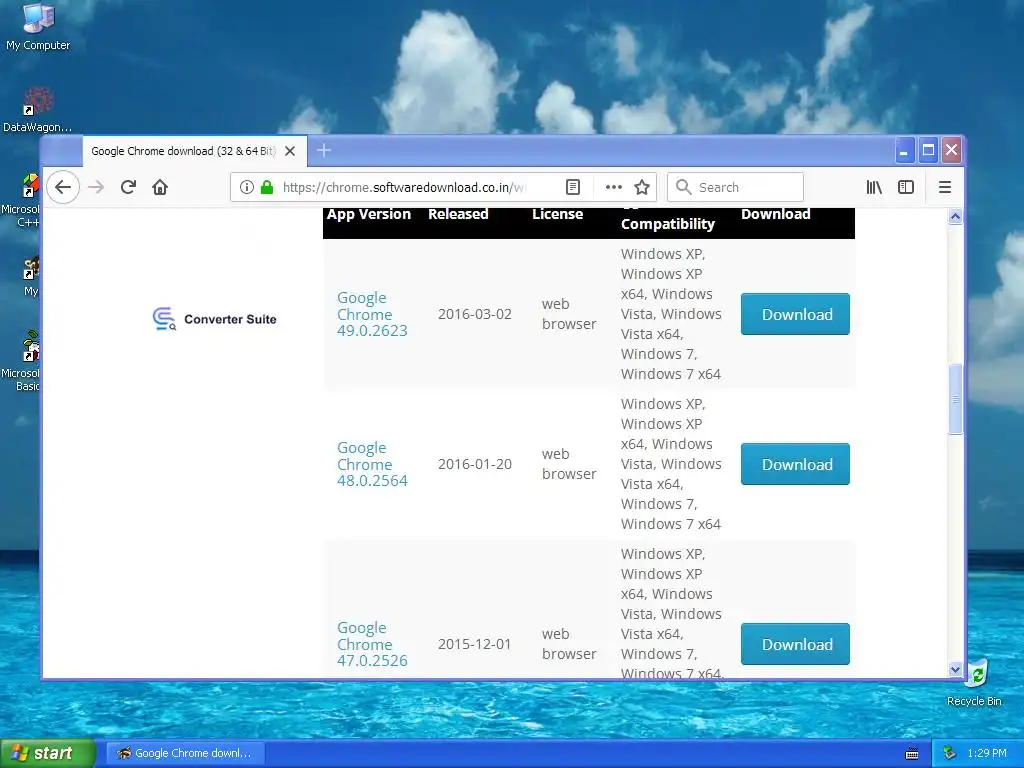Open the browser home page
The image size is (1024, 768).
[160, 187]
